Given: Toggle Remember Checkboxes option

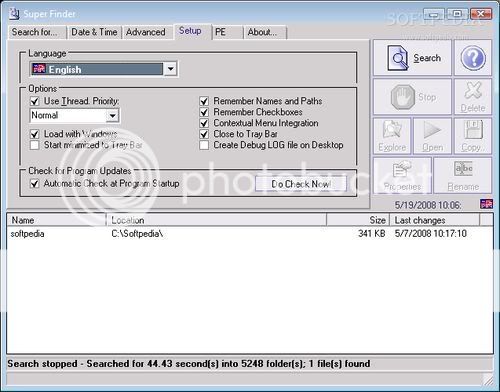Looking at the screenshot, I should (204, 112).
